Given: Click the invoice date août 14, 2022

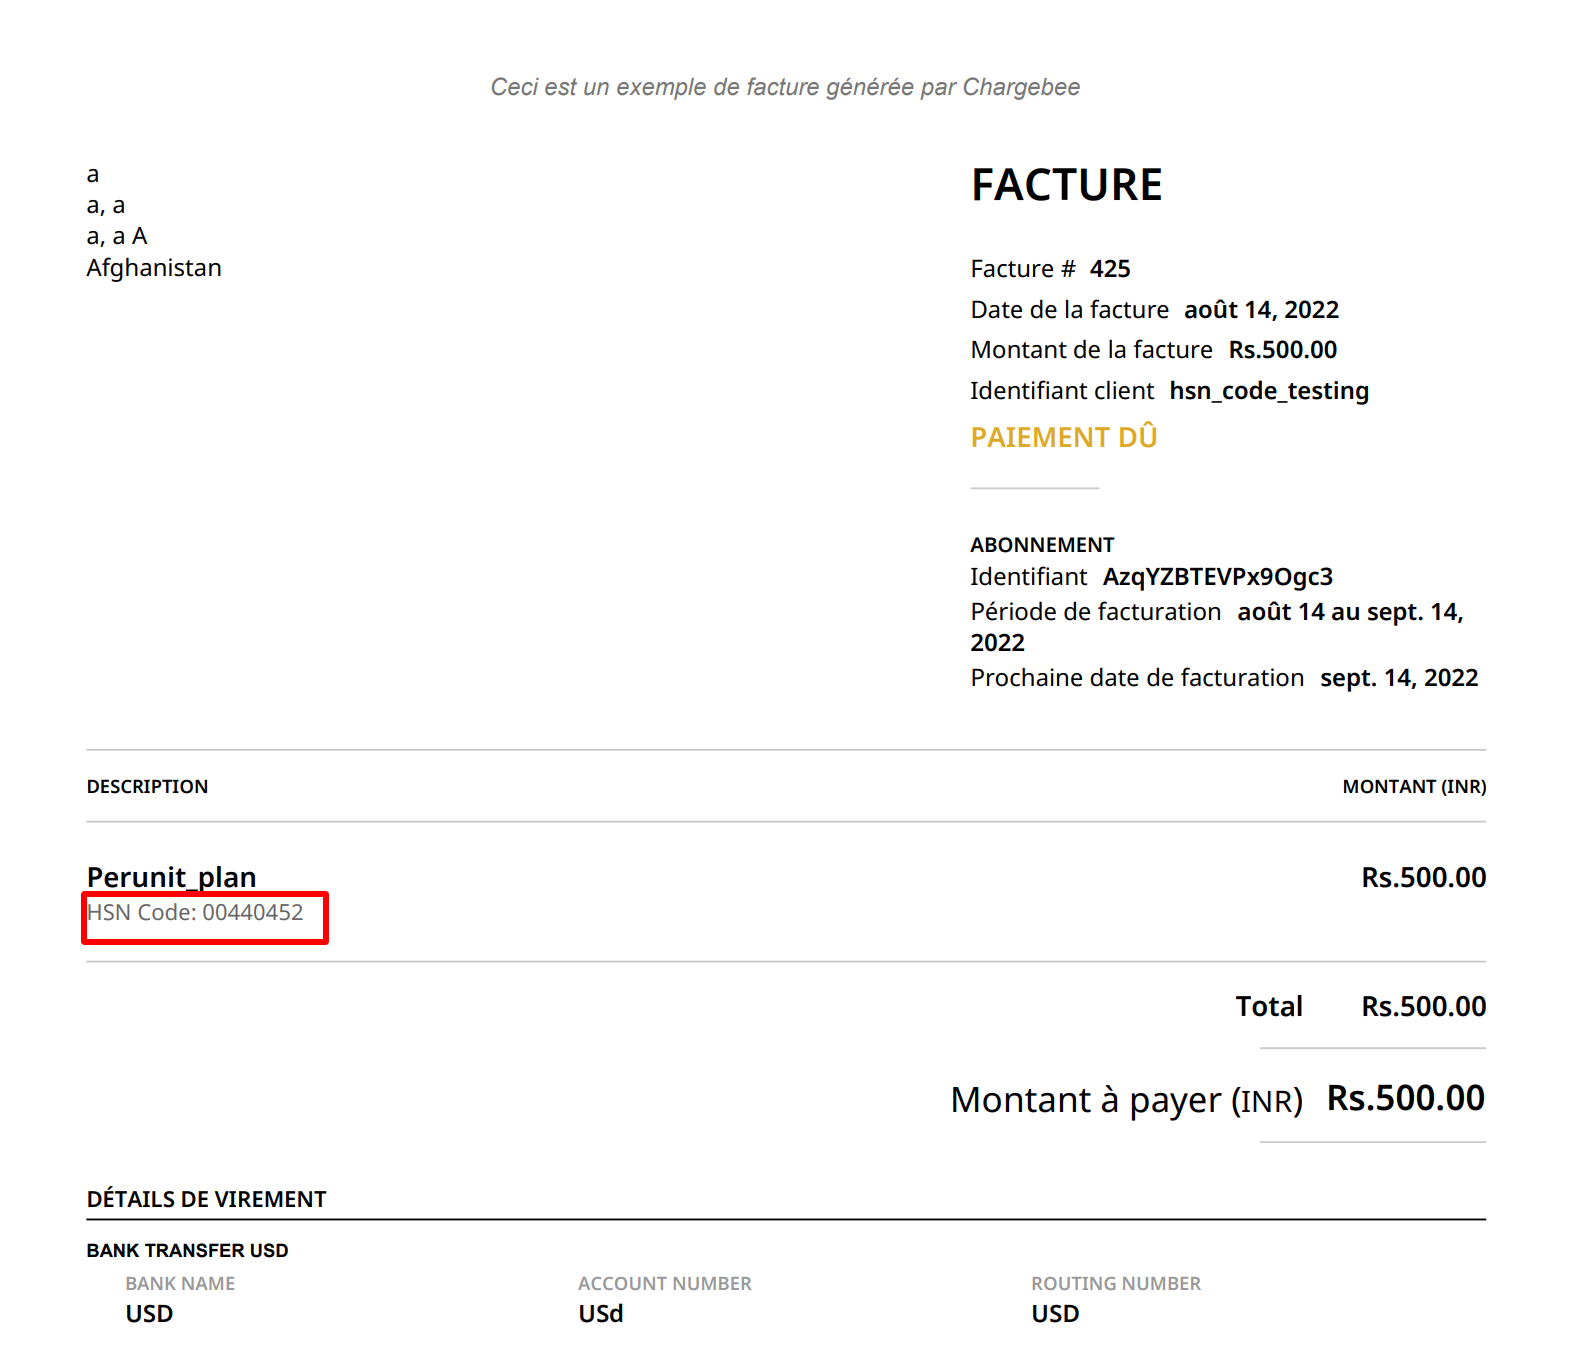Looking at the screenshot, I should (1260, 310).
